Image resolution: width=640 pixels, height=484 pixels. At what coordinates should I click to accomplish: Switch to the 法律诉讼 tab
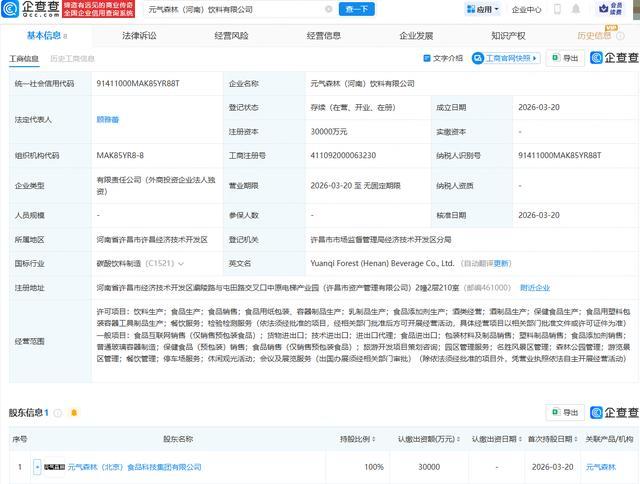pos(139,36)
